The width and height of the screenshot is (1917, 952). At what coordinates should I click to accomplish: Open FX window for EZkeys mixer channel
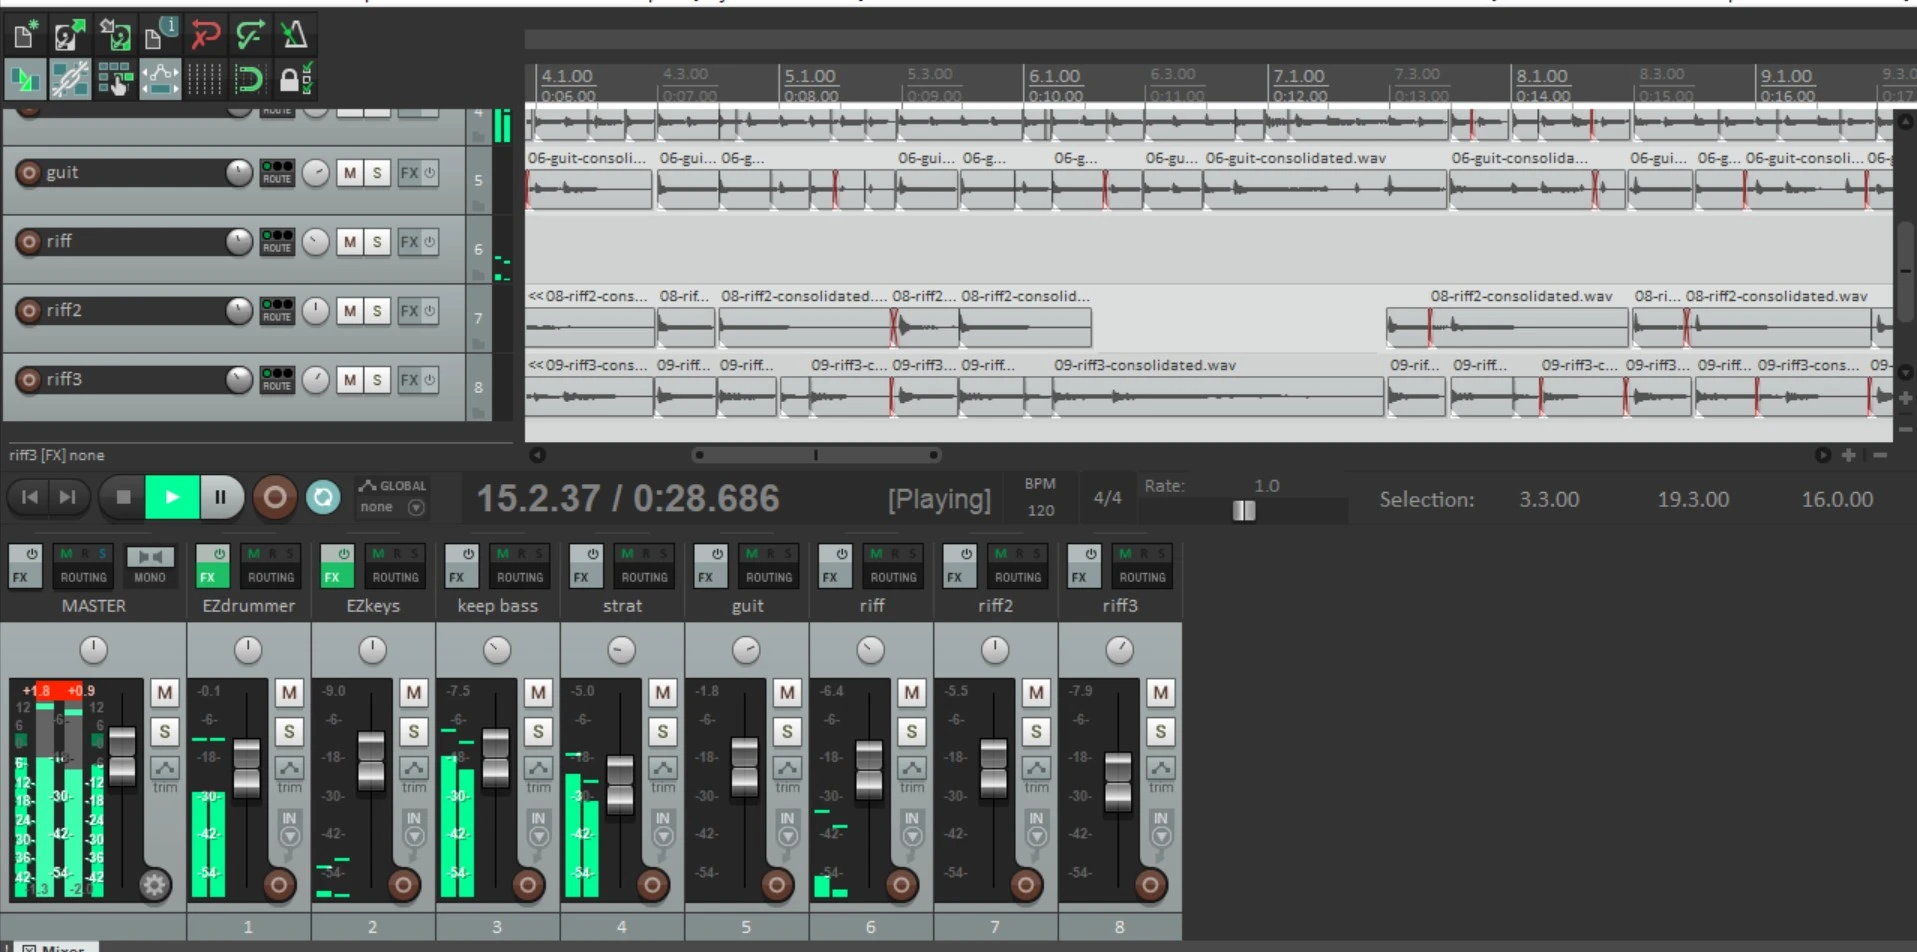tap(333, 566)
